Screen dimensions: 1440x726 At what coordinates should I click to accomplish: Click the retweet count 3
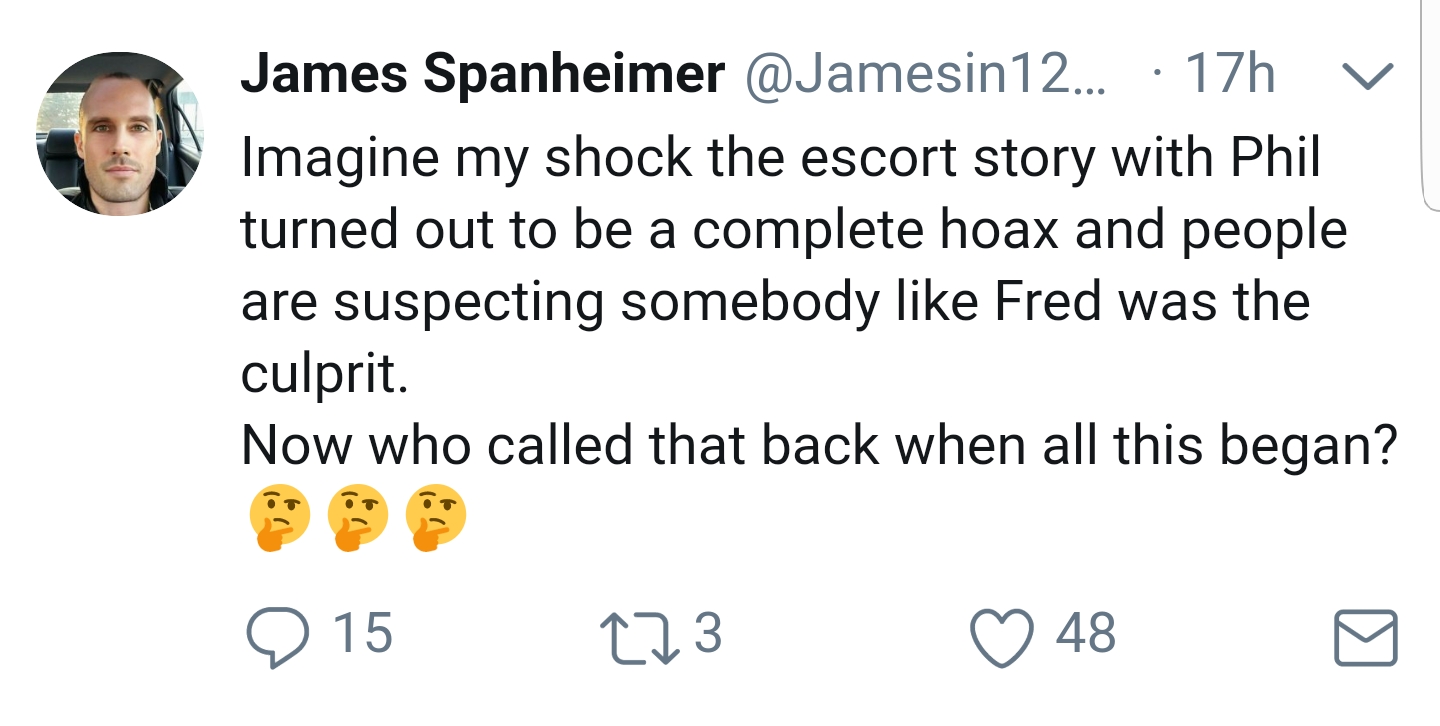(707, 634)
